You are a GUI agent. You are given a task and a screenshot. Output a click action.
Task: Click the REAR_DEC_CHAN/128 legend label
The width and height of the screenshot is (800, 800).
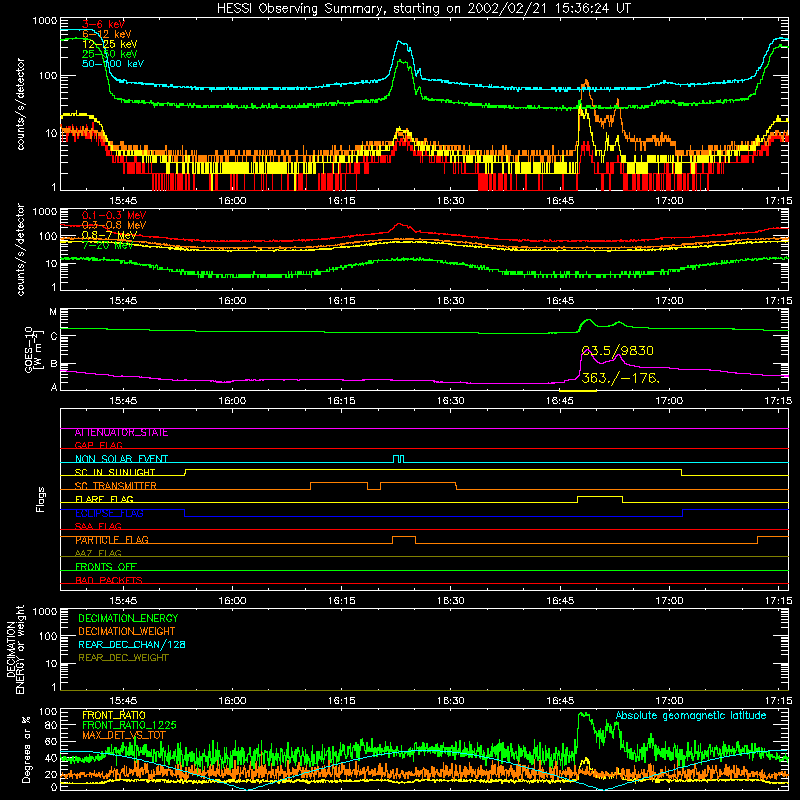(132, 645)
